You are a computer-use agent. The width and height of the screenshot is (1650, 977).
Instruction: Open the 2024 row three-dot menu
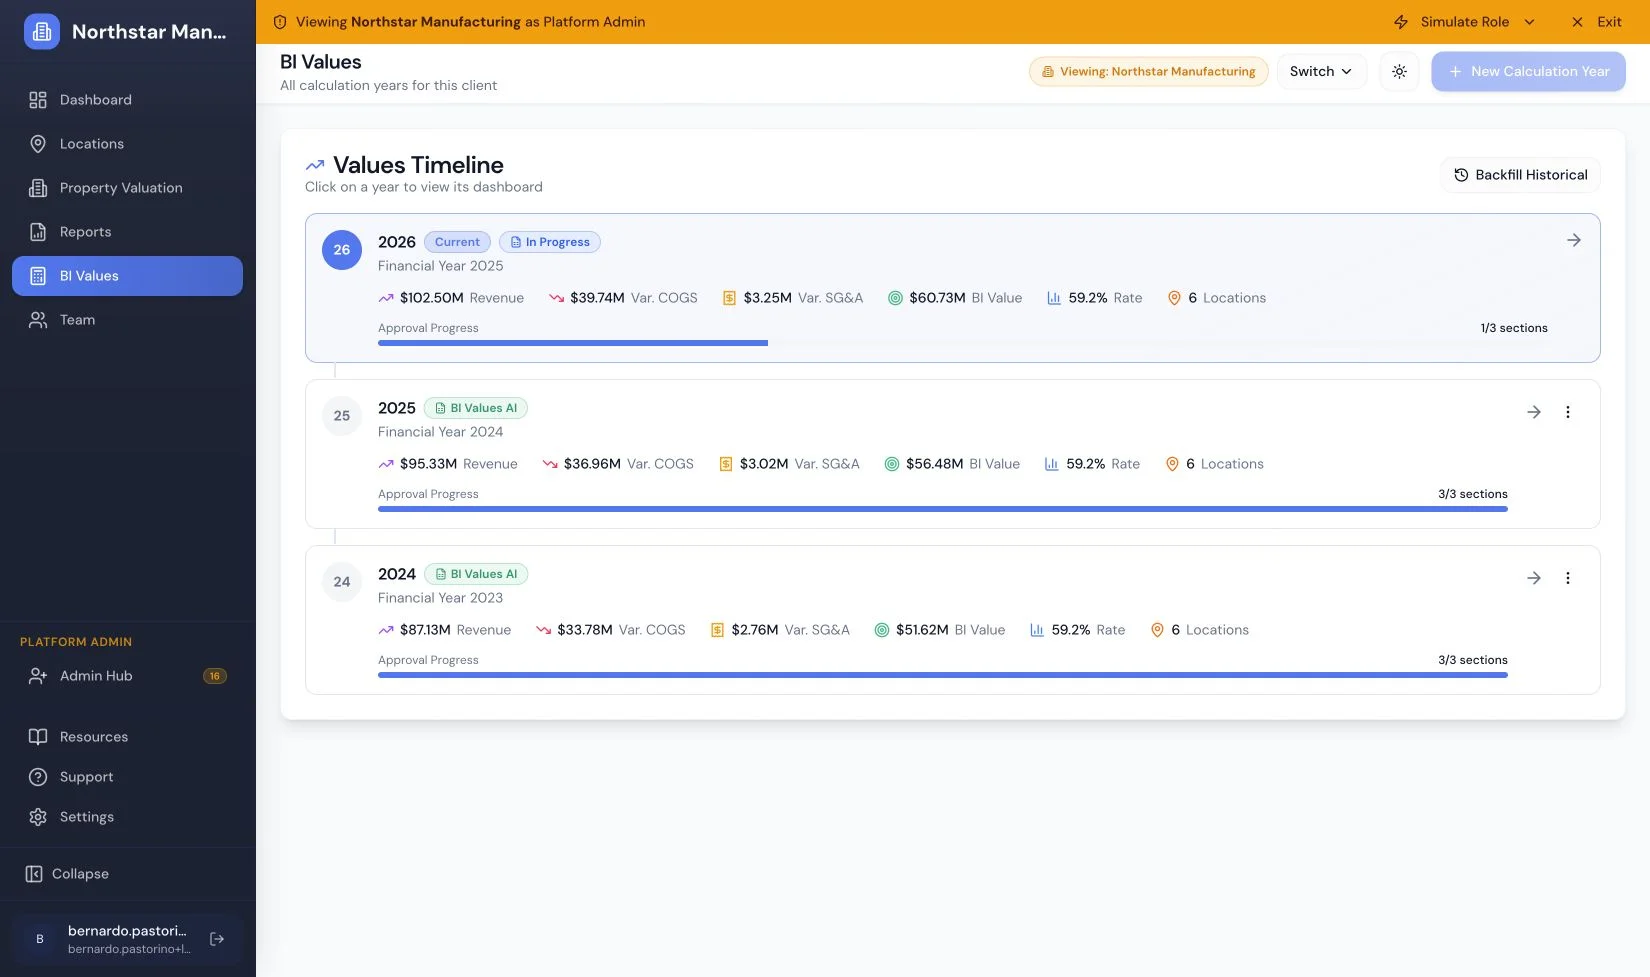[x=1568, y=578]
